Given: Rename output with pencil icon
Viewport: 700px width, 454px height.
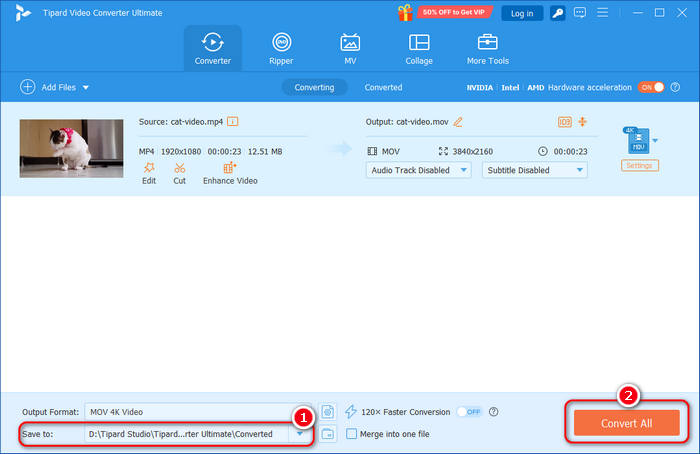Looking at the screenshot, I should click(458, 121).
